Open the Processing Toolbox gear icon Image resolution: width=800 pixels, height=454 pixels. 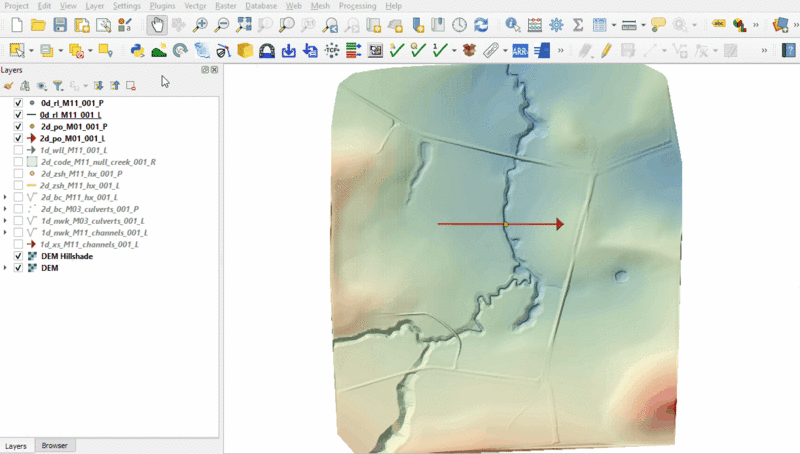pos(556,25)
